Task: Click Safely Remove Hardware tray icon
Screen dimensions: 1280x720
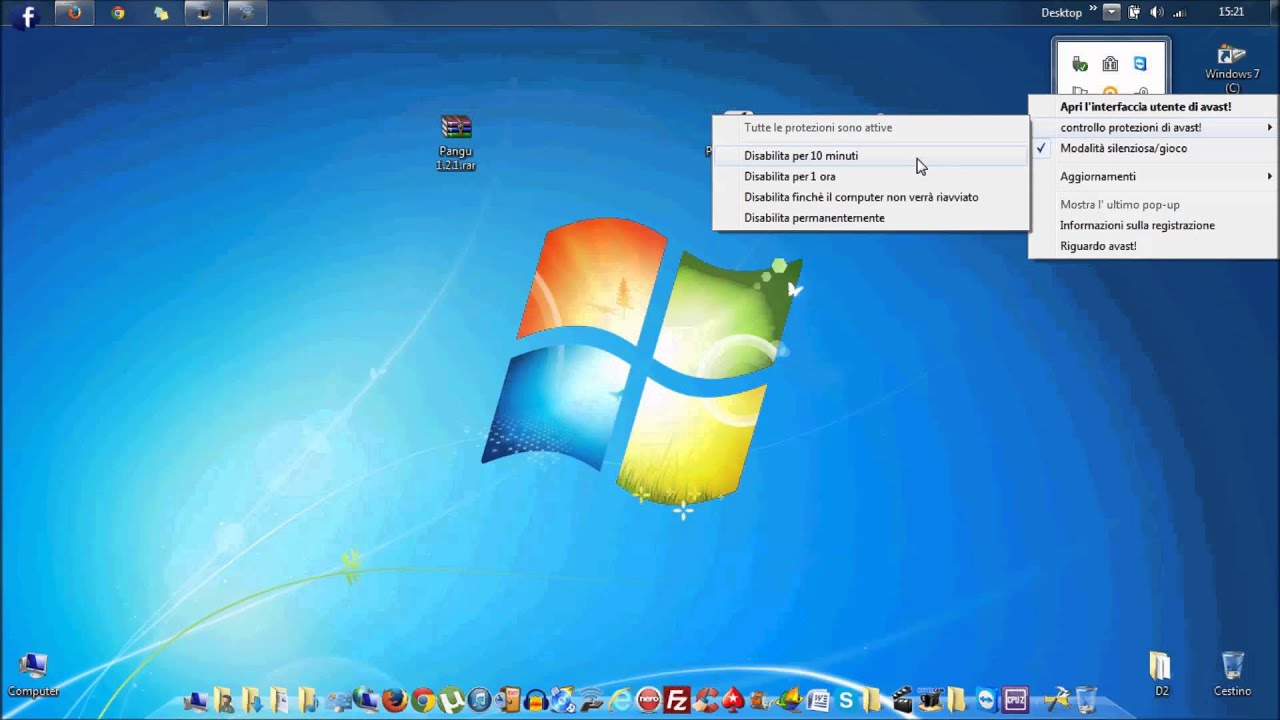Action: coord(1080,64)
